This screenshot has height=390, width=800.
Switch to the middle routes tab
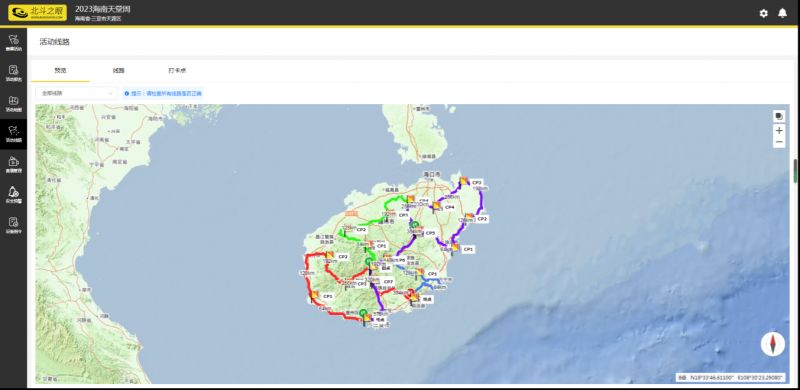118,70
